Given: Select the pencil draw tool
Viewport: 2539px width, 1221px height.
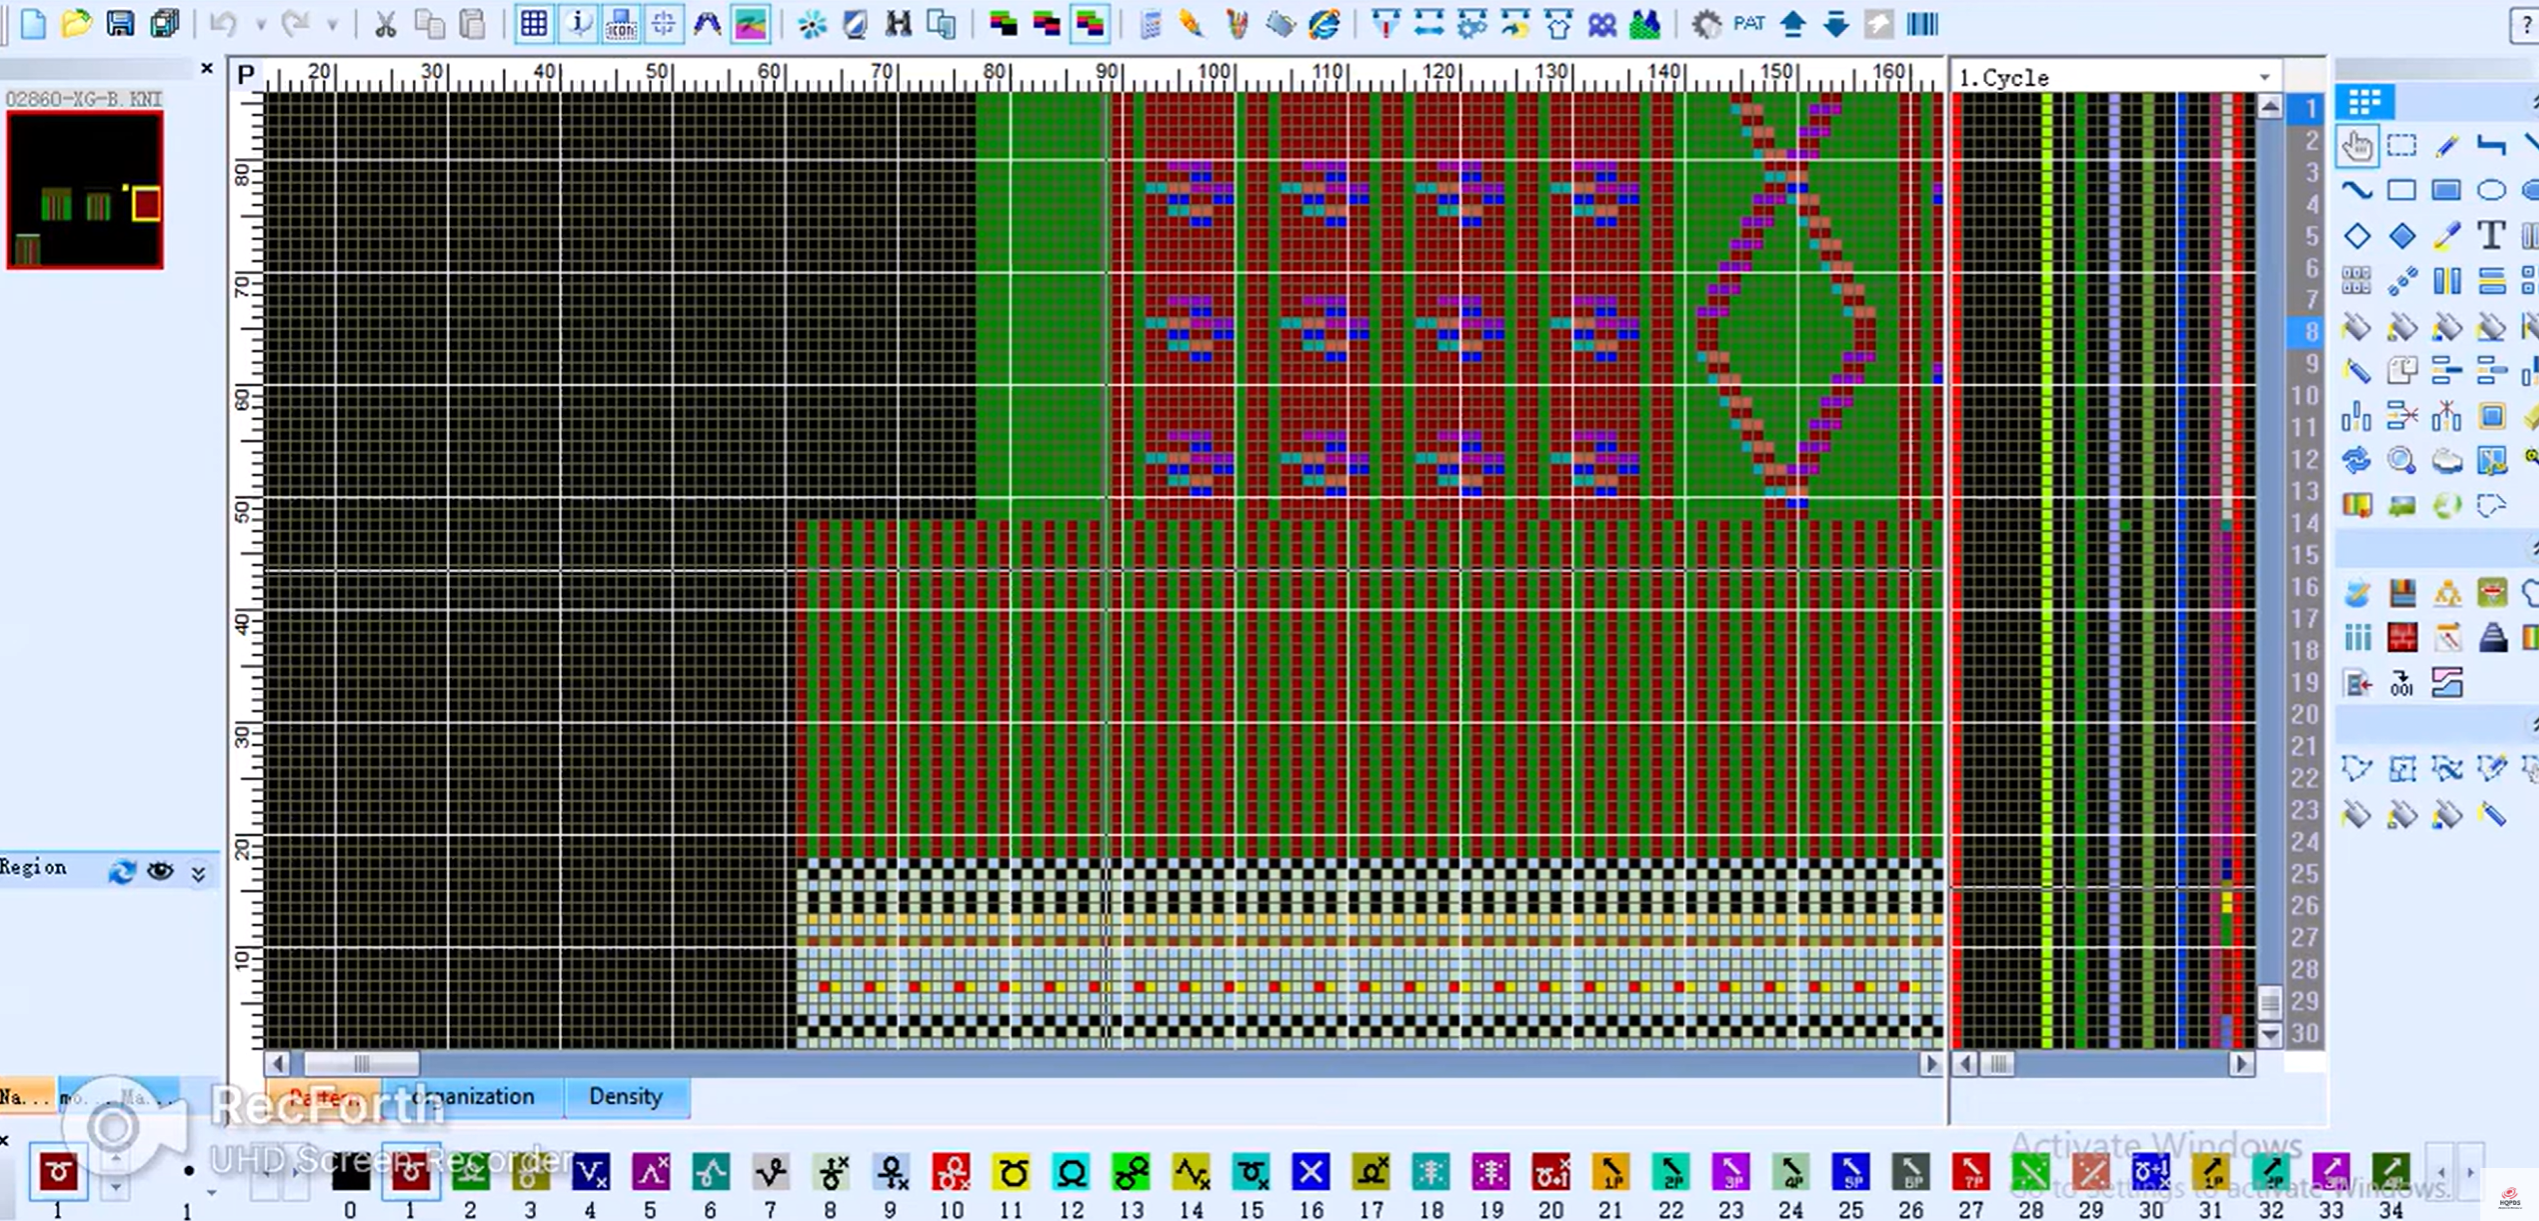Looking at the screenshot, I should (x=2447, y=146).
